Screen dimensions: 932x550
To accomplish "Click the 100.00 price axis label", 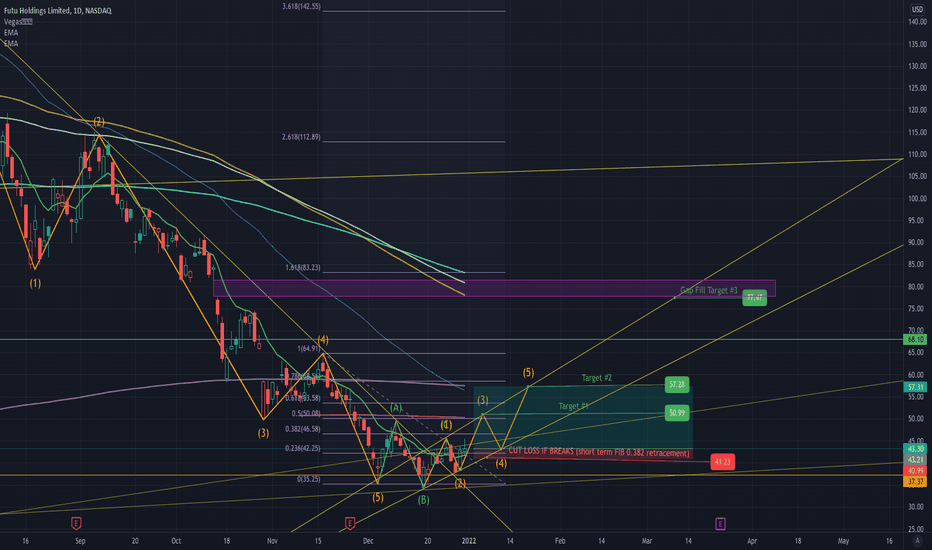I will point(917,199).
